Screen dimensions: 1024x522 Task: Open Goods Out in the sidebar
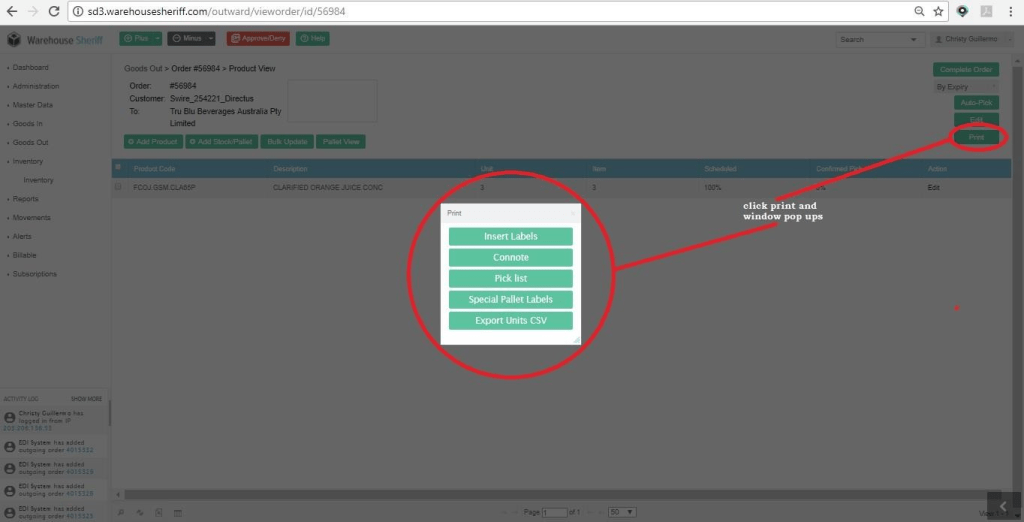coord(30,142)
